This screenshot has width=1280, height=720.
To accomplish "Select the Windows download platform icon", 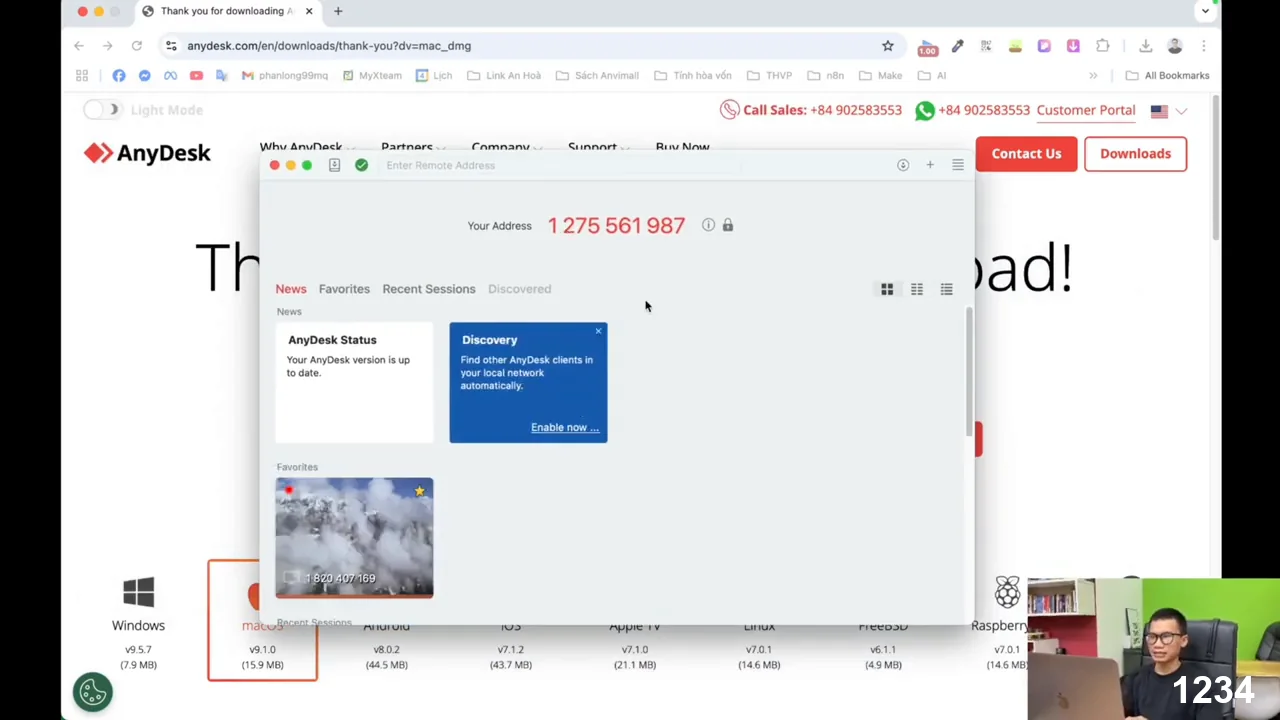I will (x=138, y=592).
